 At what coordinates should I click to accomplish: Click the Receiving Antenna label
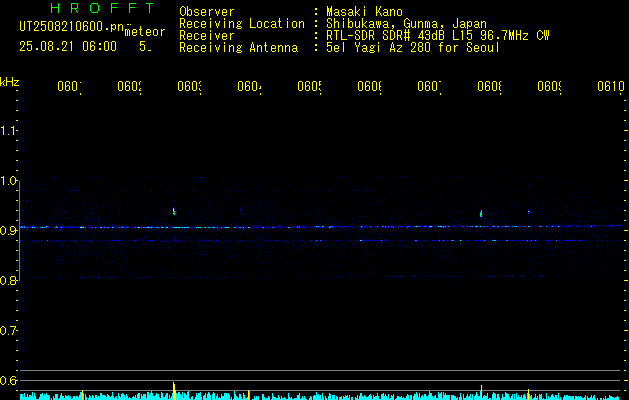tap(238, 48)
